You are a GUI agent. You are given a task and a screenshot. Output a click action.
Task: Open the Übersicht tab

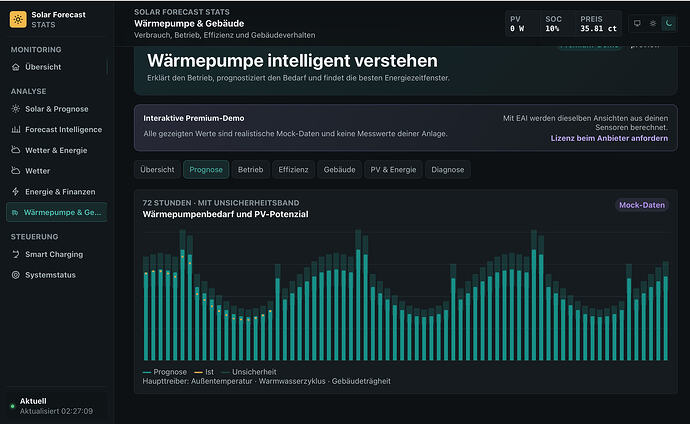[x=157, y=169]
